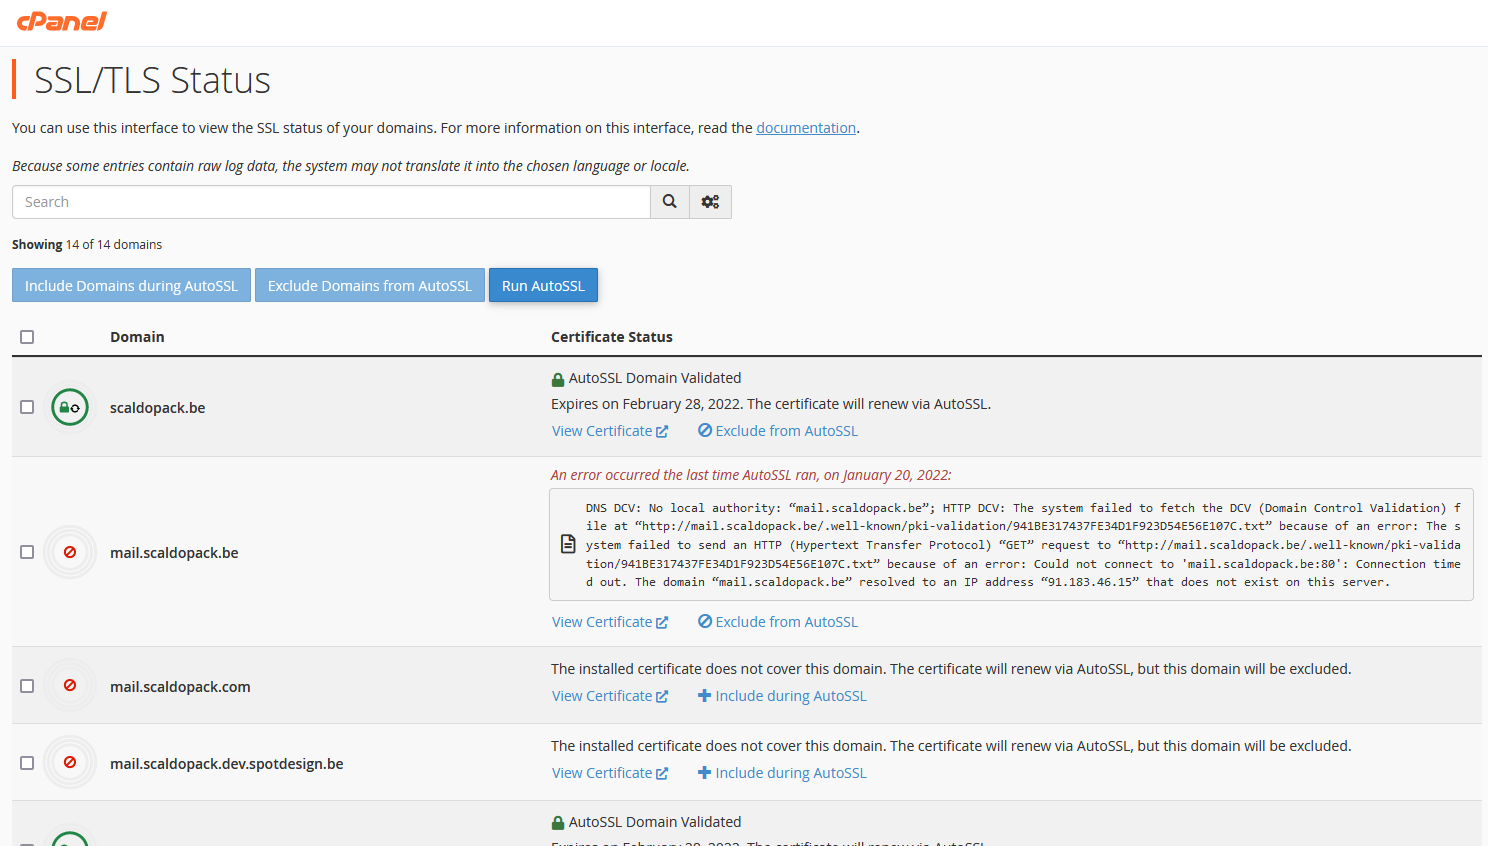Open the documentation link
Screen dimensions: 1488x846
tap(806, 128)
